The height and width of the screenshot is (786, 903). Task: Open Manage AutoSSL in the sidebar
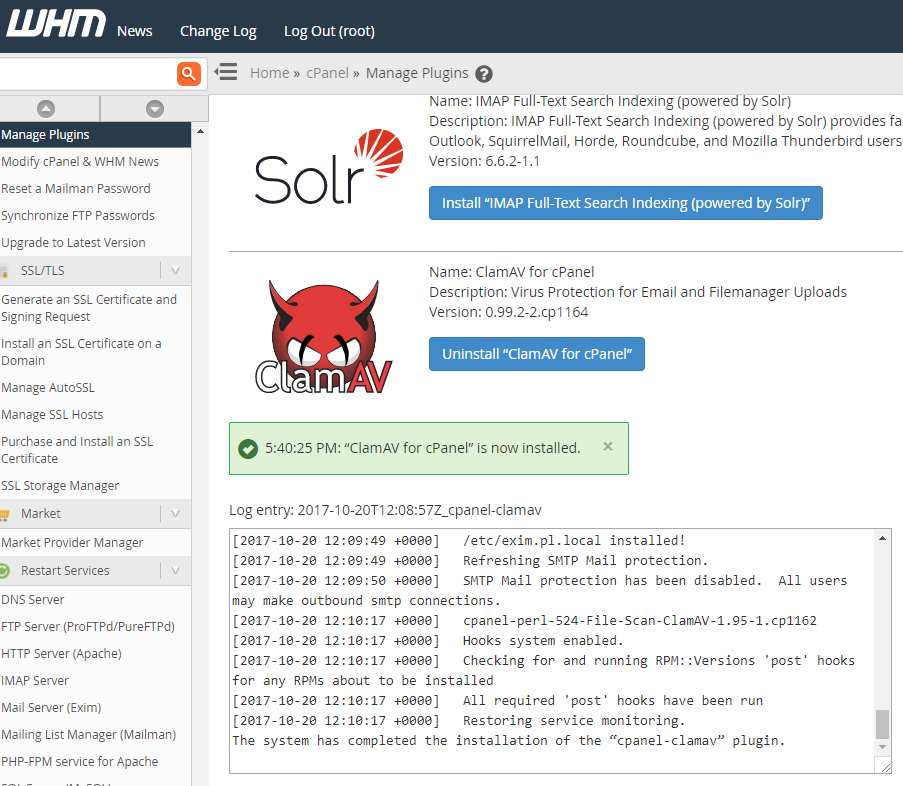48,388
